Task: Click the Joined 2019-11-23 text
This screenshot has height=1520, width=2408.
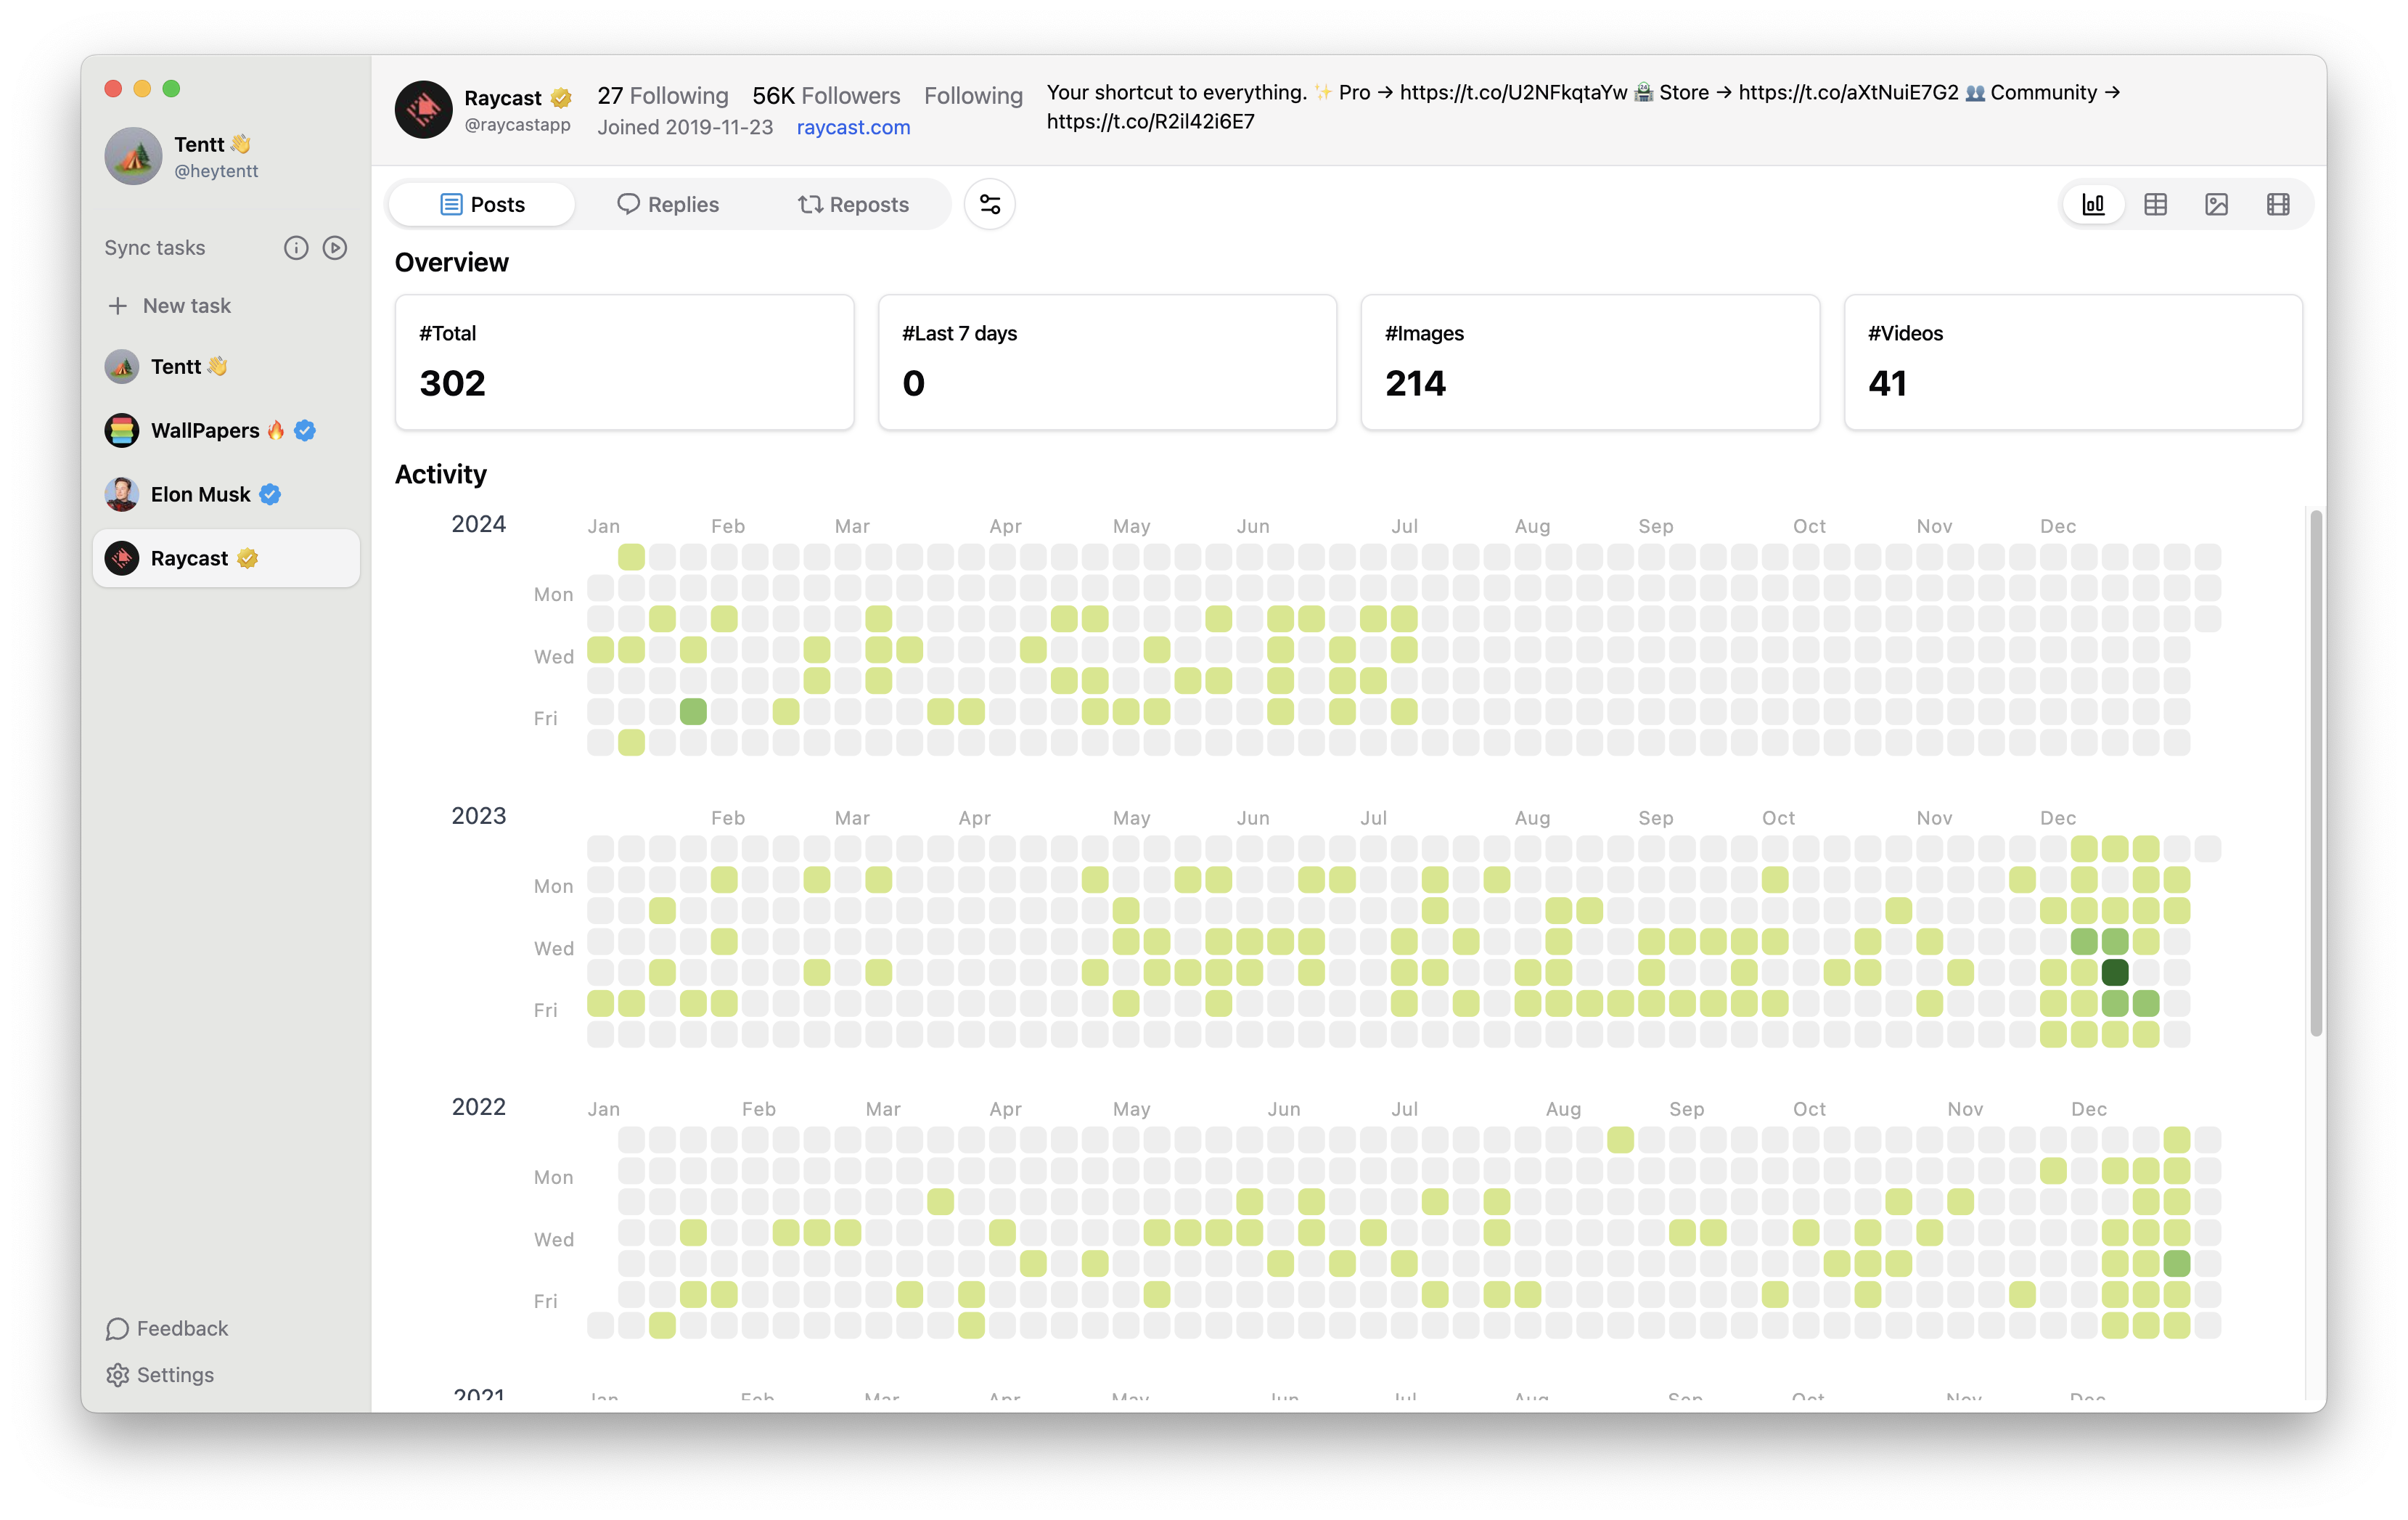Action: click(685, 127)
